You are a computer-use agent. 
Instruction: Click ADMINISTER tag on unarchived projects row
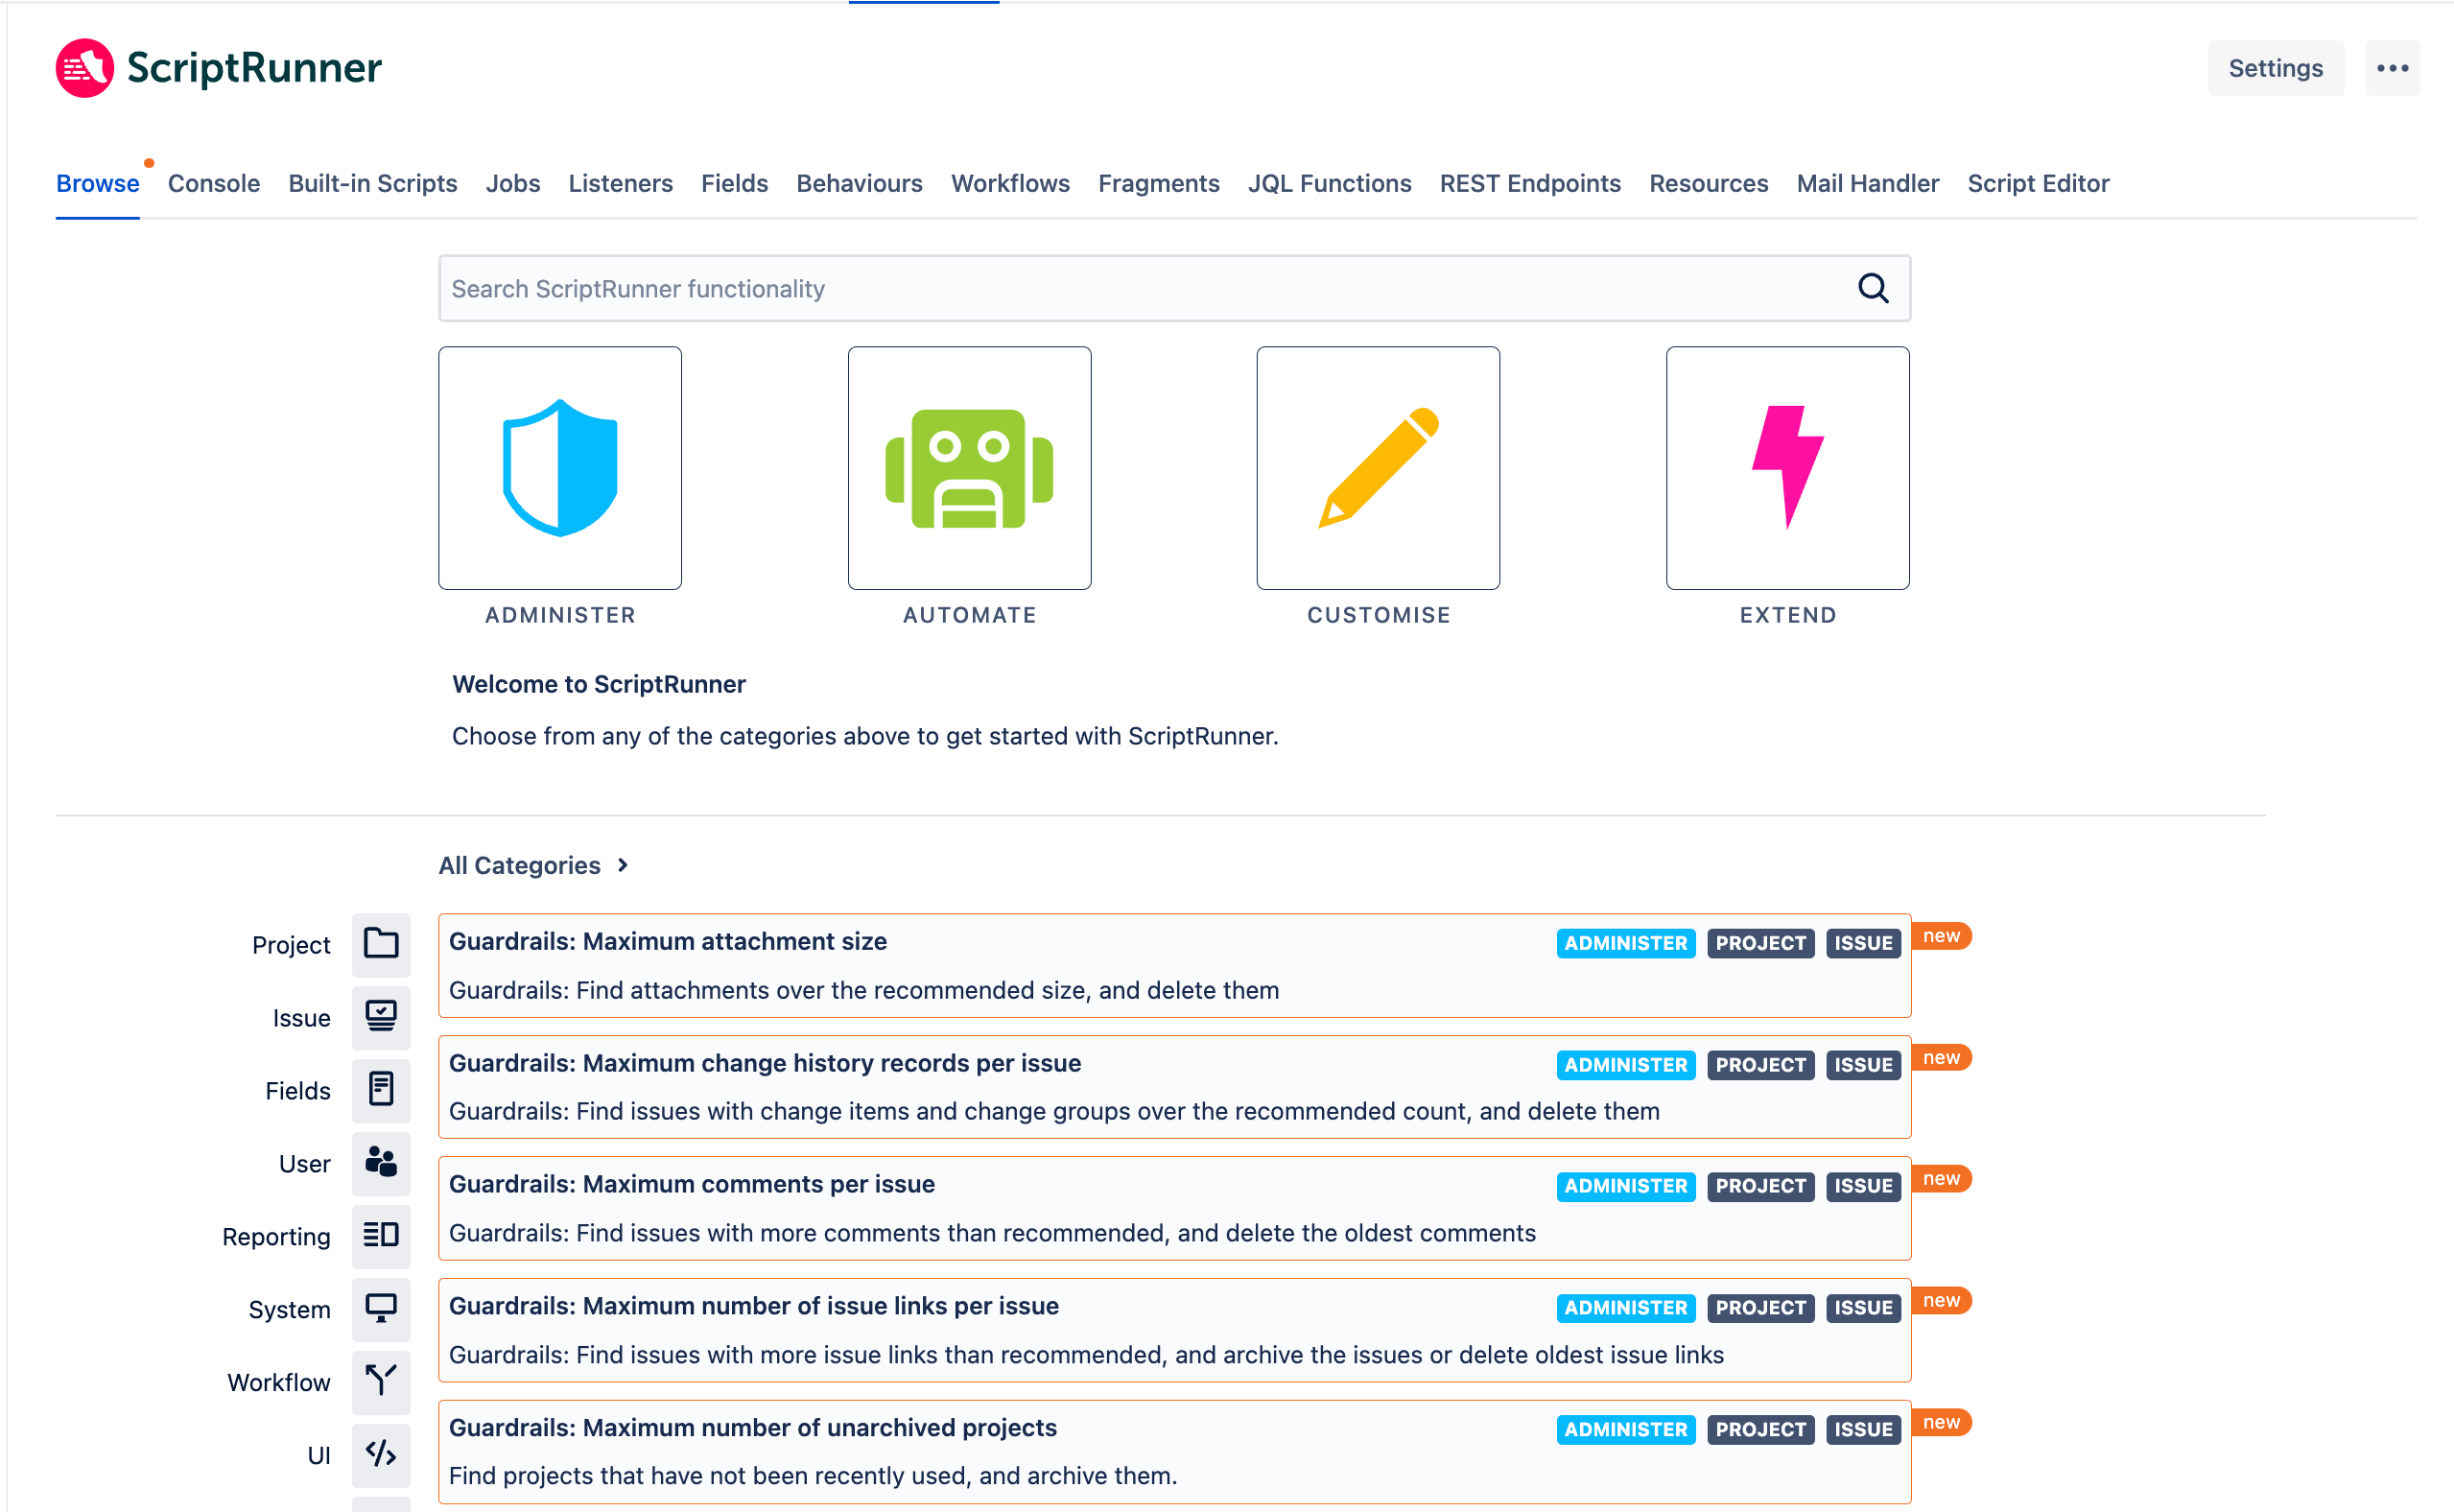pyautogui.click(x=1625, y=1430)
